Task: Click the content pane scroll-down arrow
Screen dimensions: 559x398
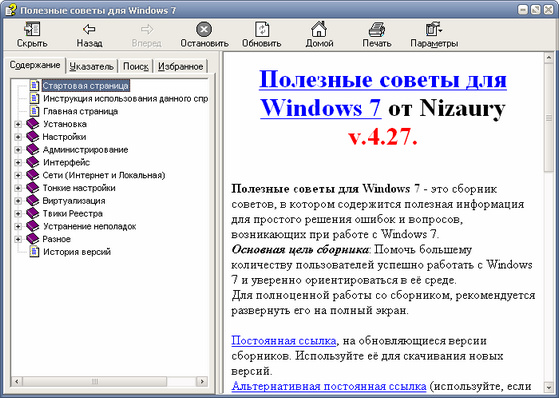Action: tap(549, 387)
